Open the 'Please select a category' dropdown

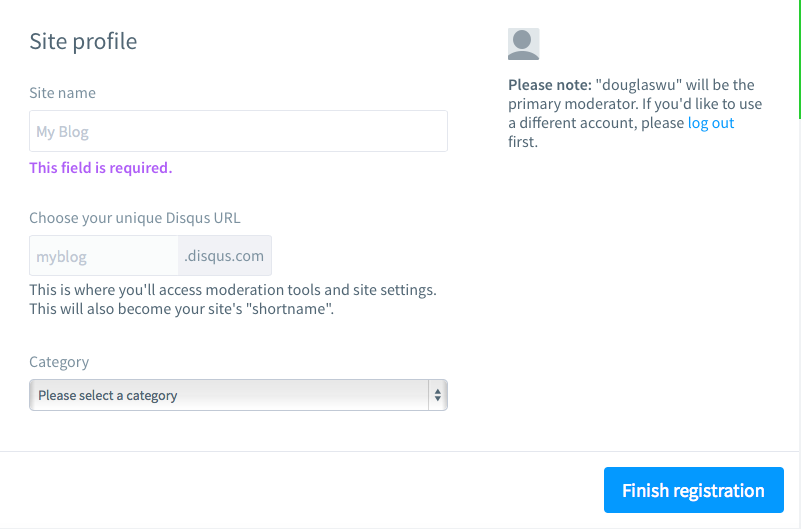click(238, 395)
